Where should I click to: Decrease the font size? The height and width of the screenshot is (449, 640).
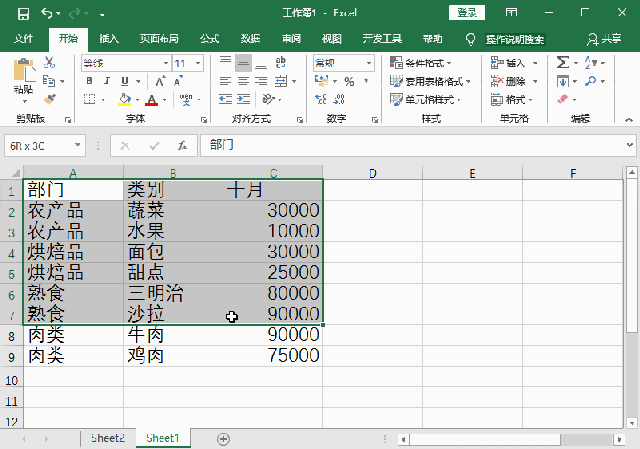[x=178, y=81]
